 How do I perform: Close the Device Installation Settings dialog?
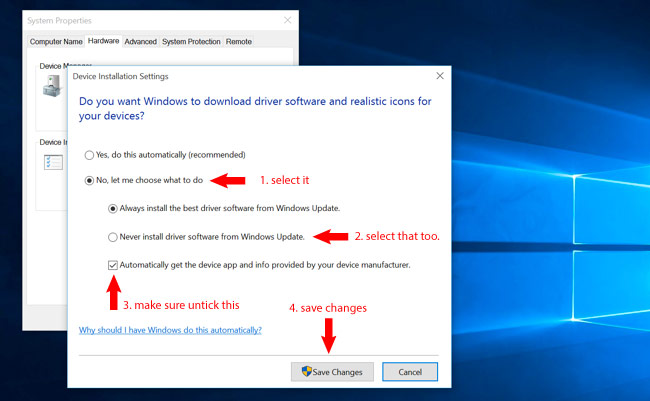[x=440, y=76]
